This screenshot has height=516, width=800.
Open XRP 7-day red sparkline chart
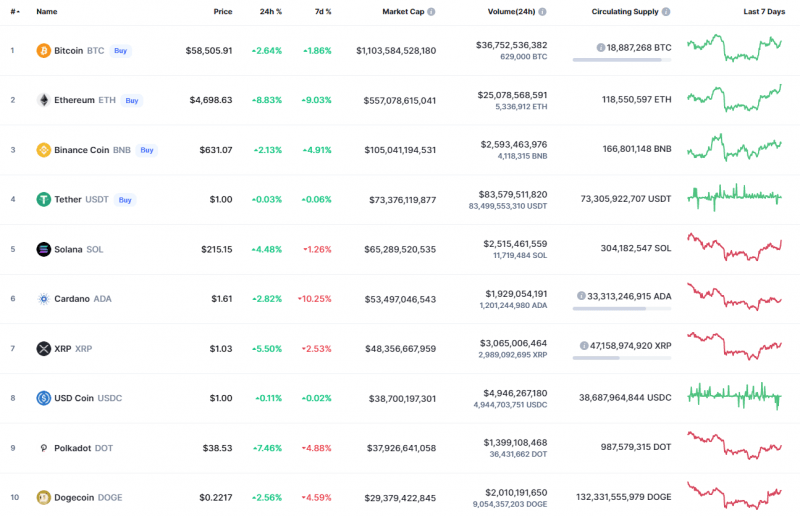734,346
